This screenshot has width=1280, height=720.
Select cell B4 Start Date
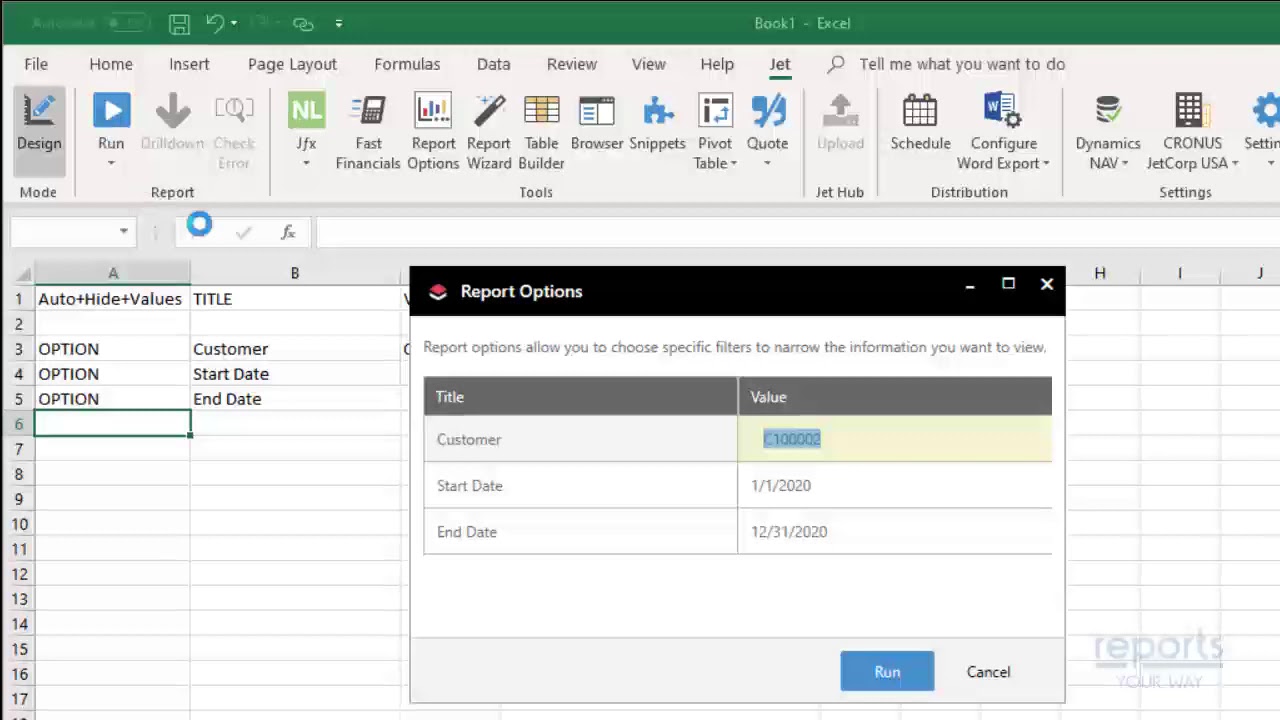(x=295, y=374)
